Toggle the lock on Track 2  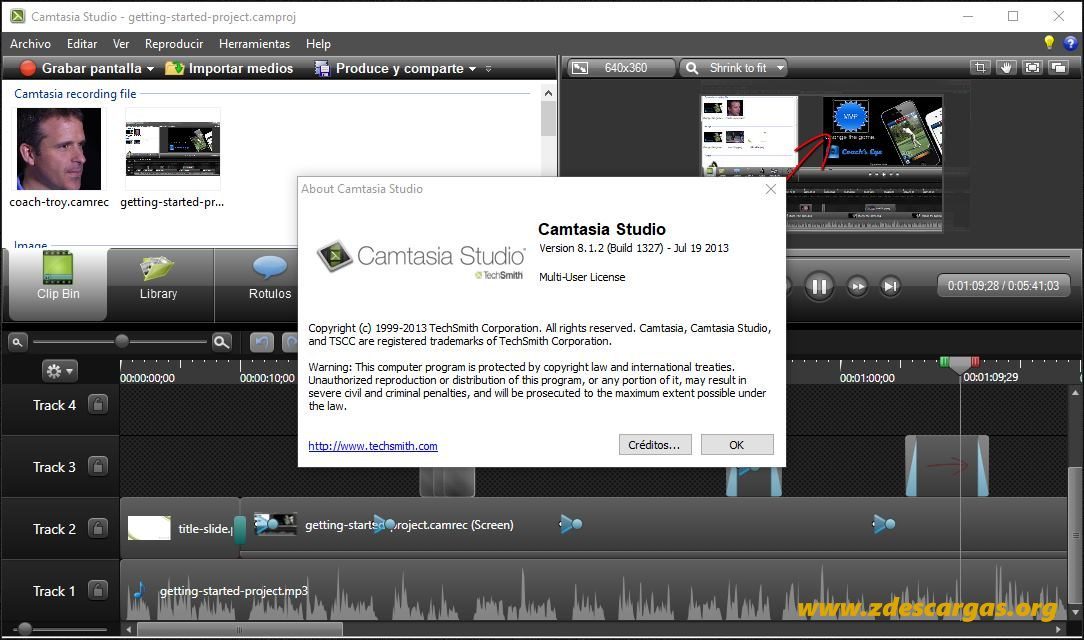97,529
